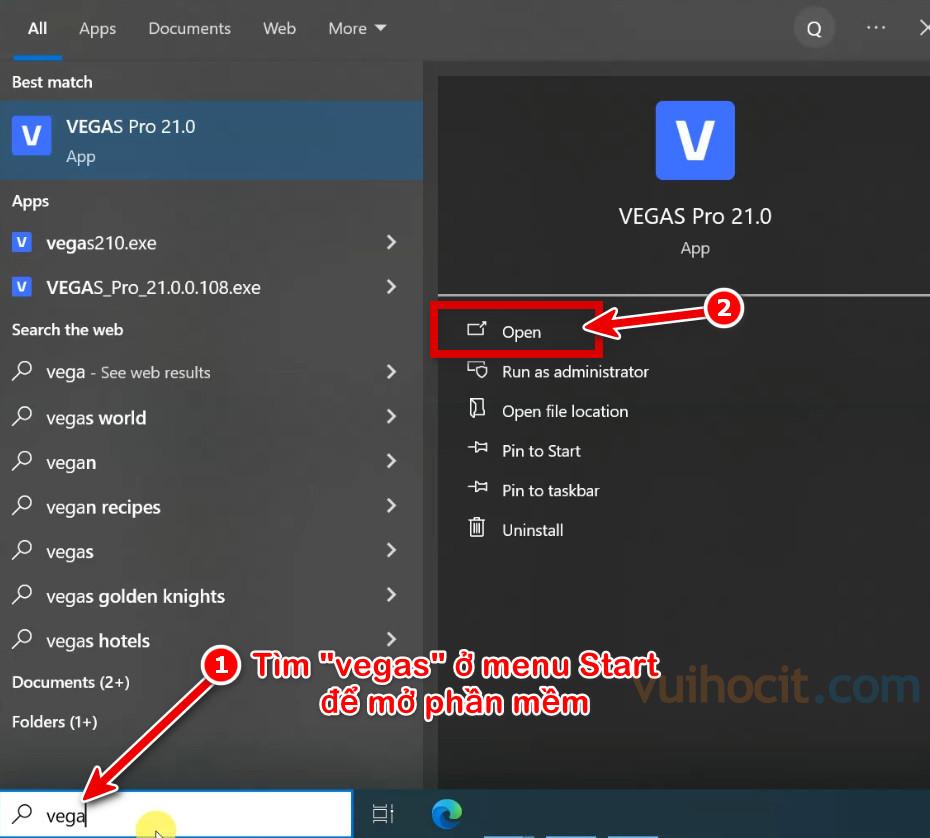Expand the vegas210.exe result arrow

[x=391, y=243]
